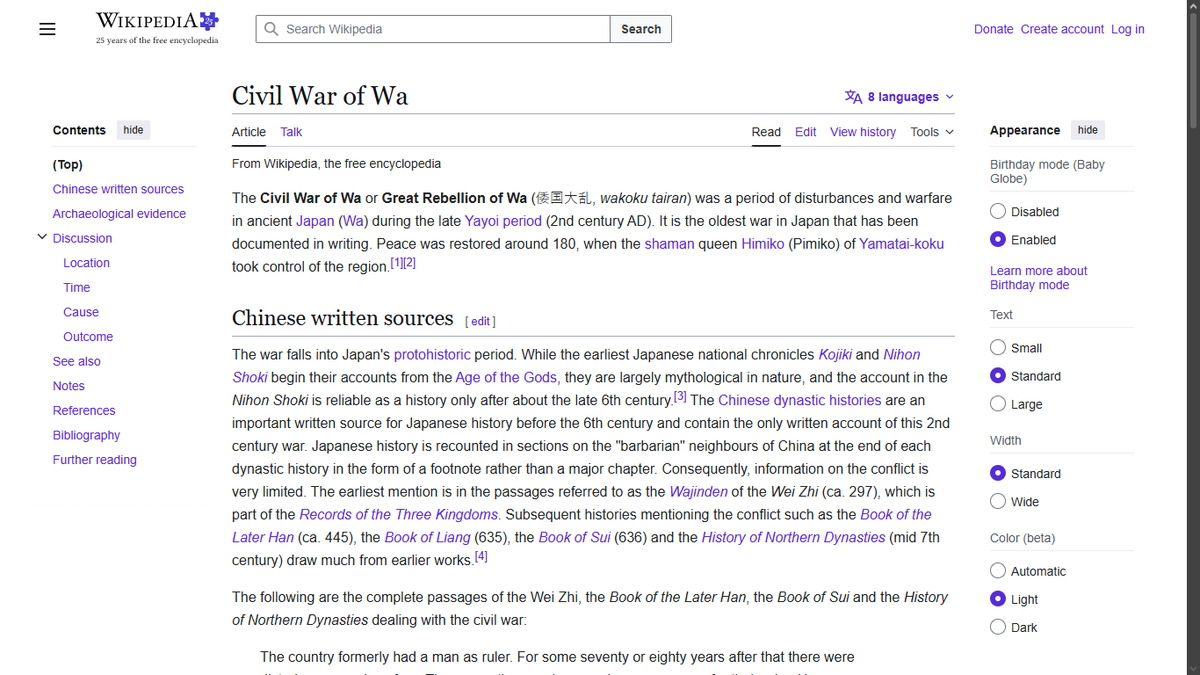Go to Outcome subsection in contents
The image size is (1200, 675).
pos(88,337)
